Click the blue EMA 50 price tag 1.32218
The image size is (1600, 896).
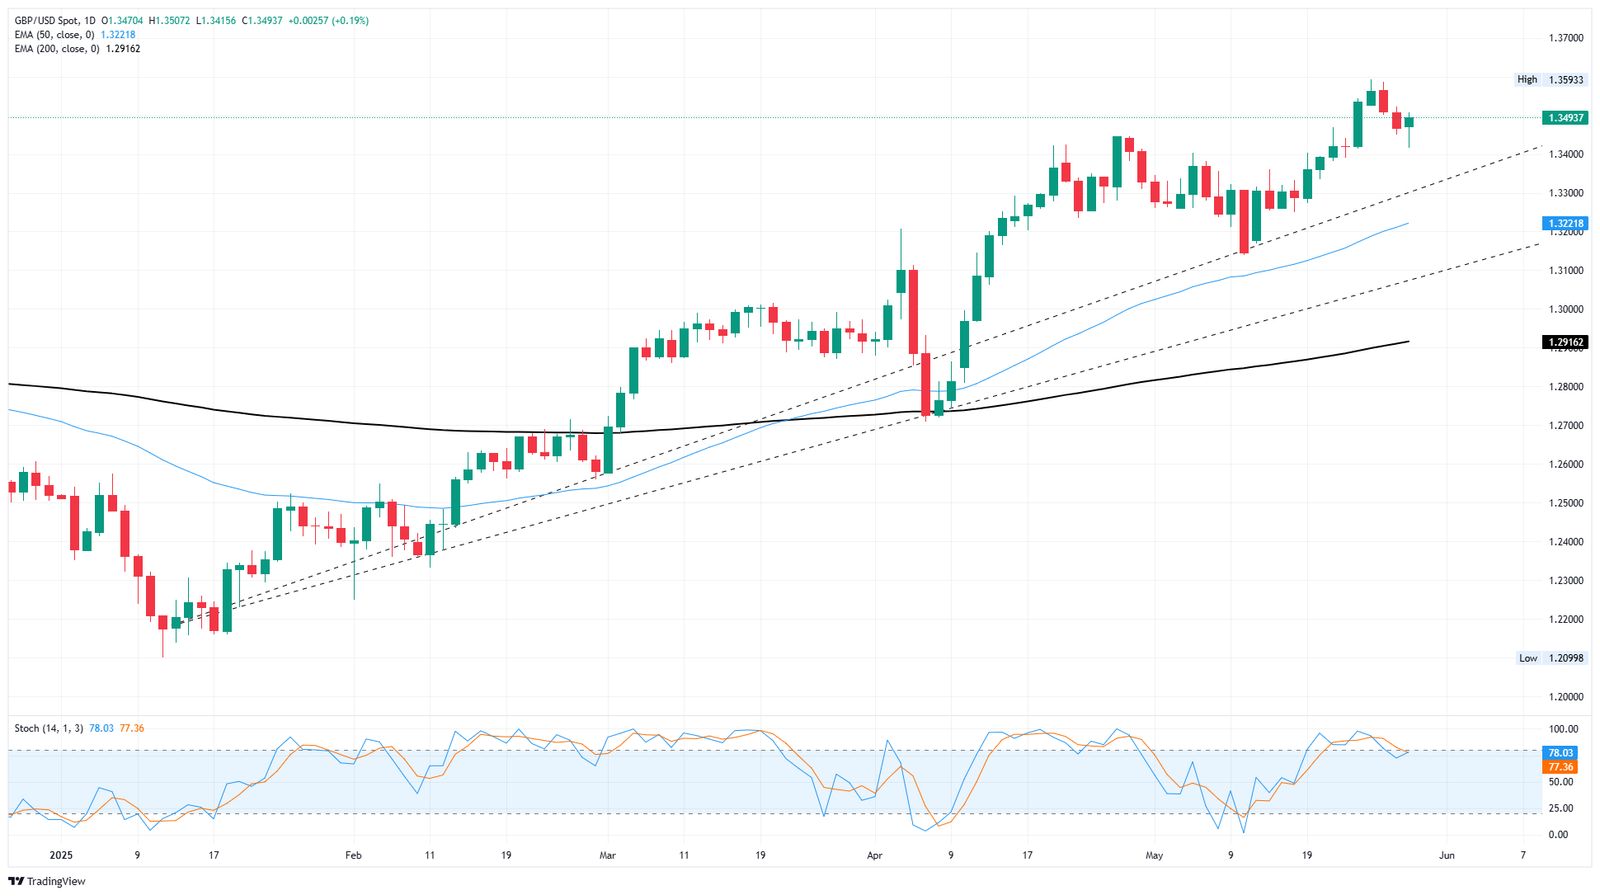click(1565, 223)
